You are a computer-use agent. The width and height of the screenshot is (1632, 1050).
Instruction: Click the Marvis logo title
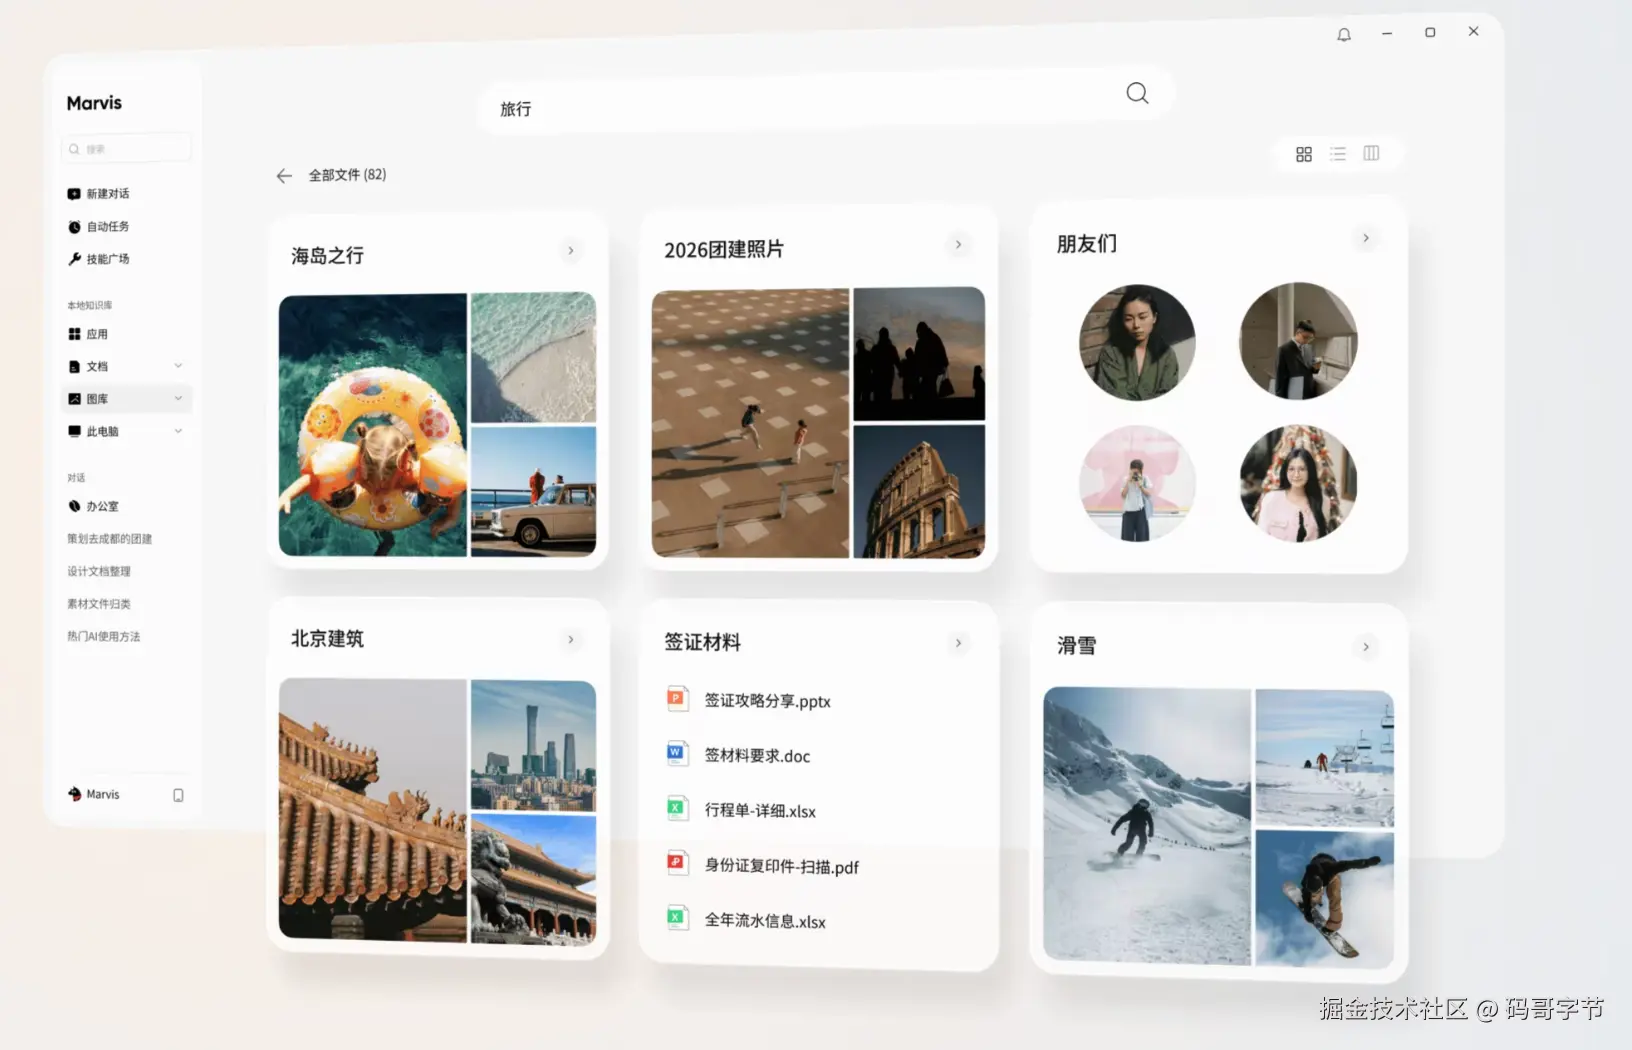pyautogui.click(x=94, y=103)
